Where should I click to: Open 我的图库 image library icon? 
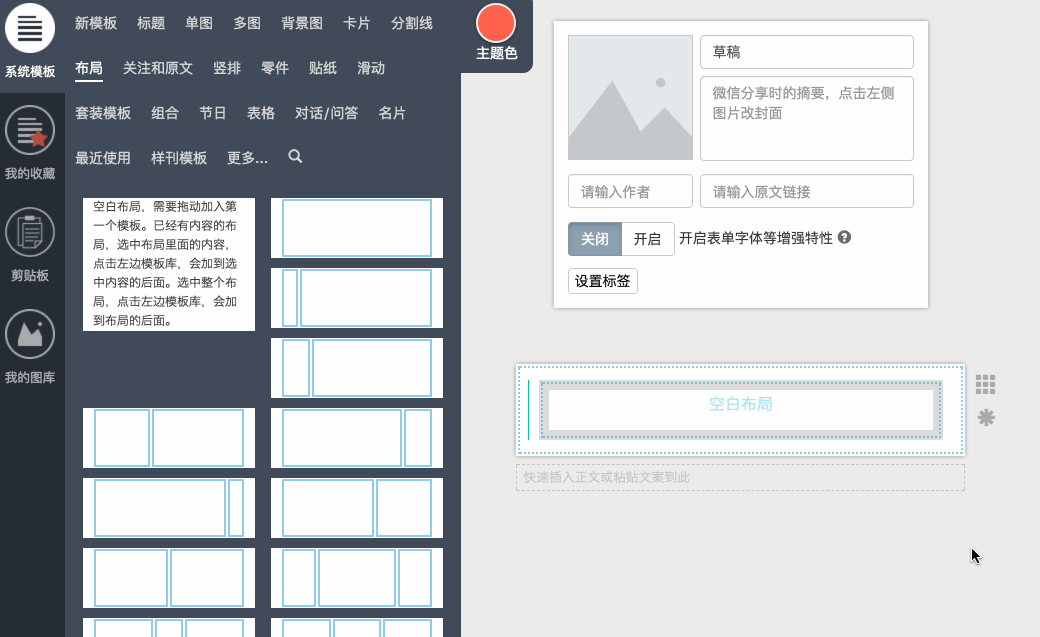30,334
